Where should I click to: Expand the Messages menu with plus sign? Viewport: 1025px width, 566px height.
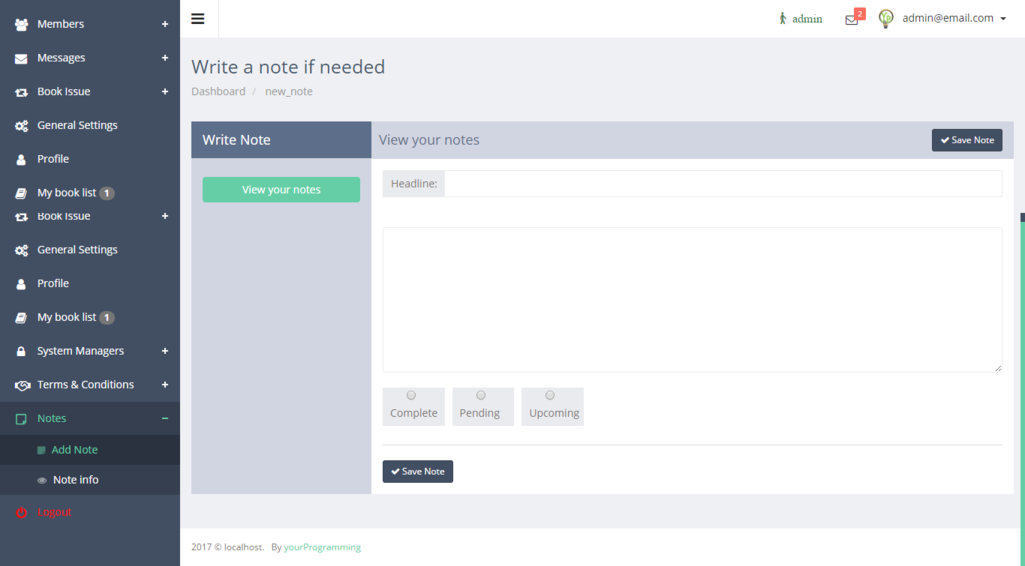click(x=165, y=58)
